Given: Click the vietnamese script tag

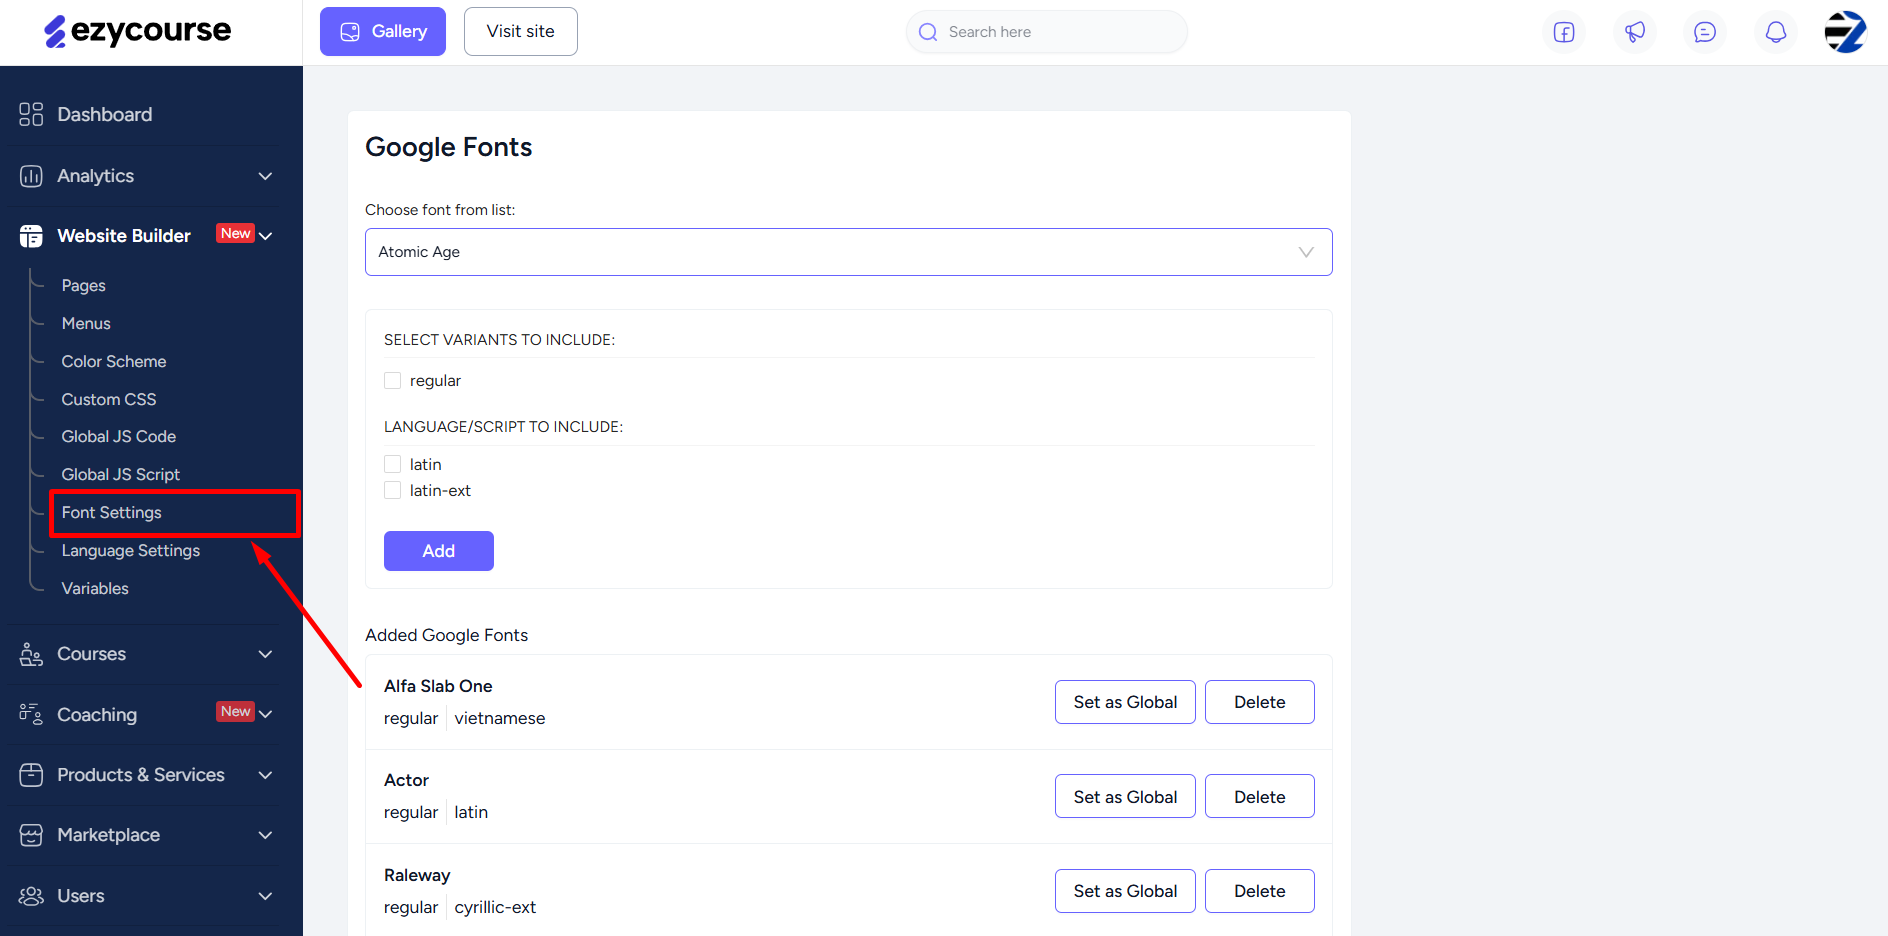Looking at the screenshot, I should 500,719.
